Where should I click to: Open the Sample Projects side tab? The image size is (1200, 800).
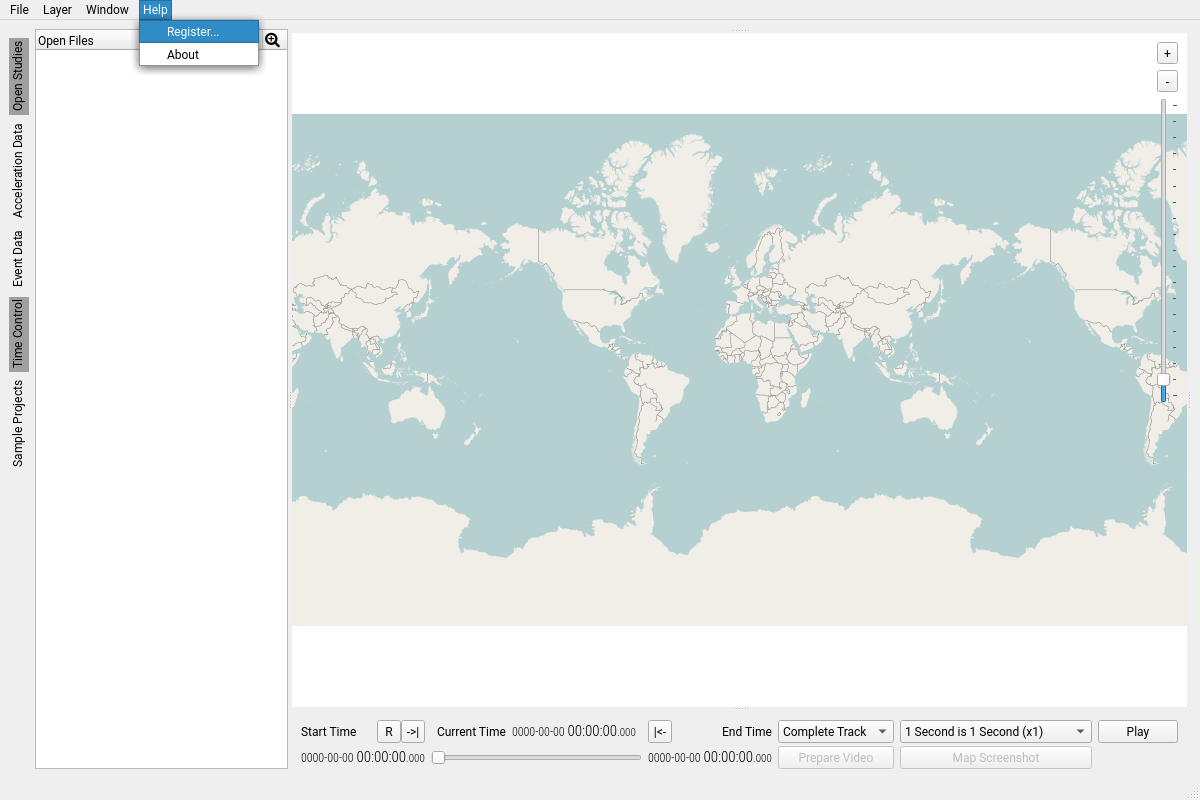pos(19,423)
